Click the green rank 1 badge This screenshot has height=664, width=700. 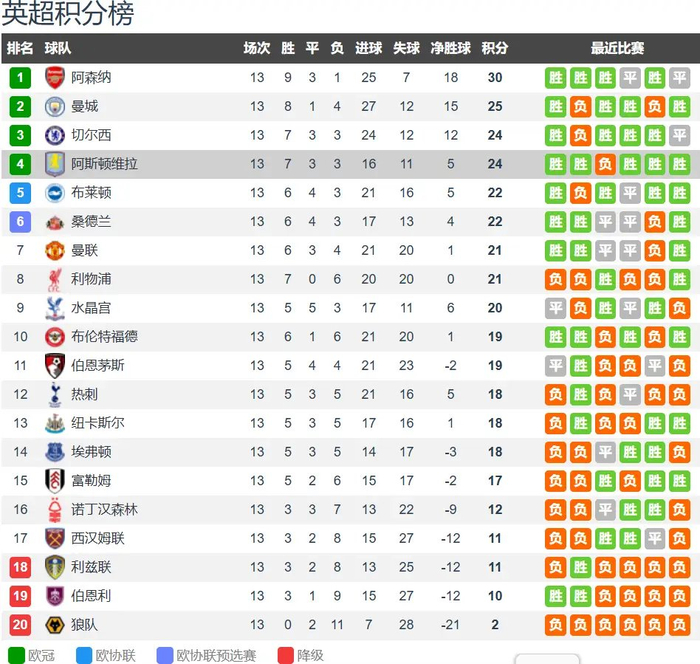tap(20, 78)
